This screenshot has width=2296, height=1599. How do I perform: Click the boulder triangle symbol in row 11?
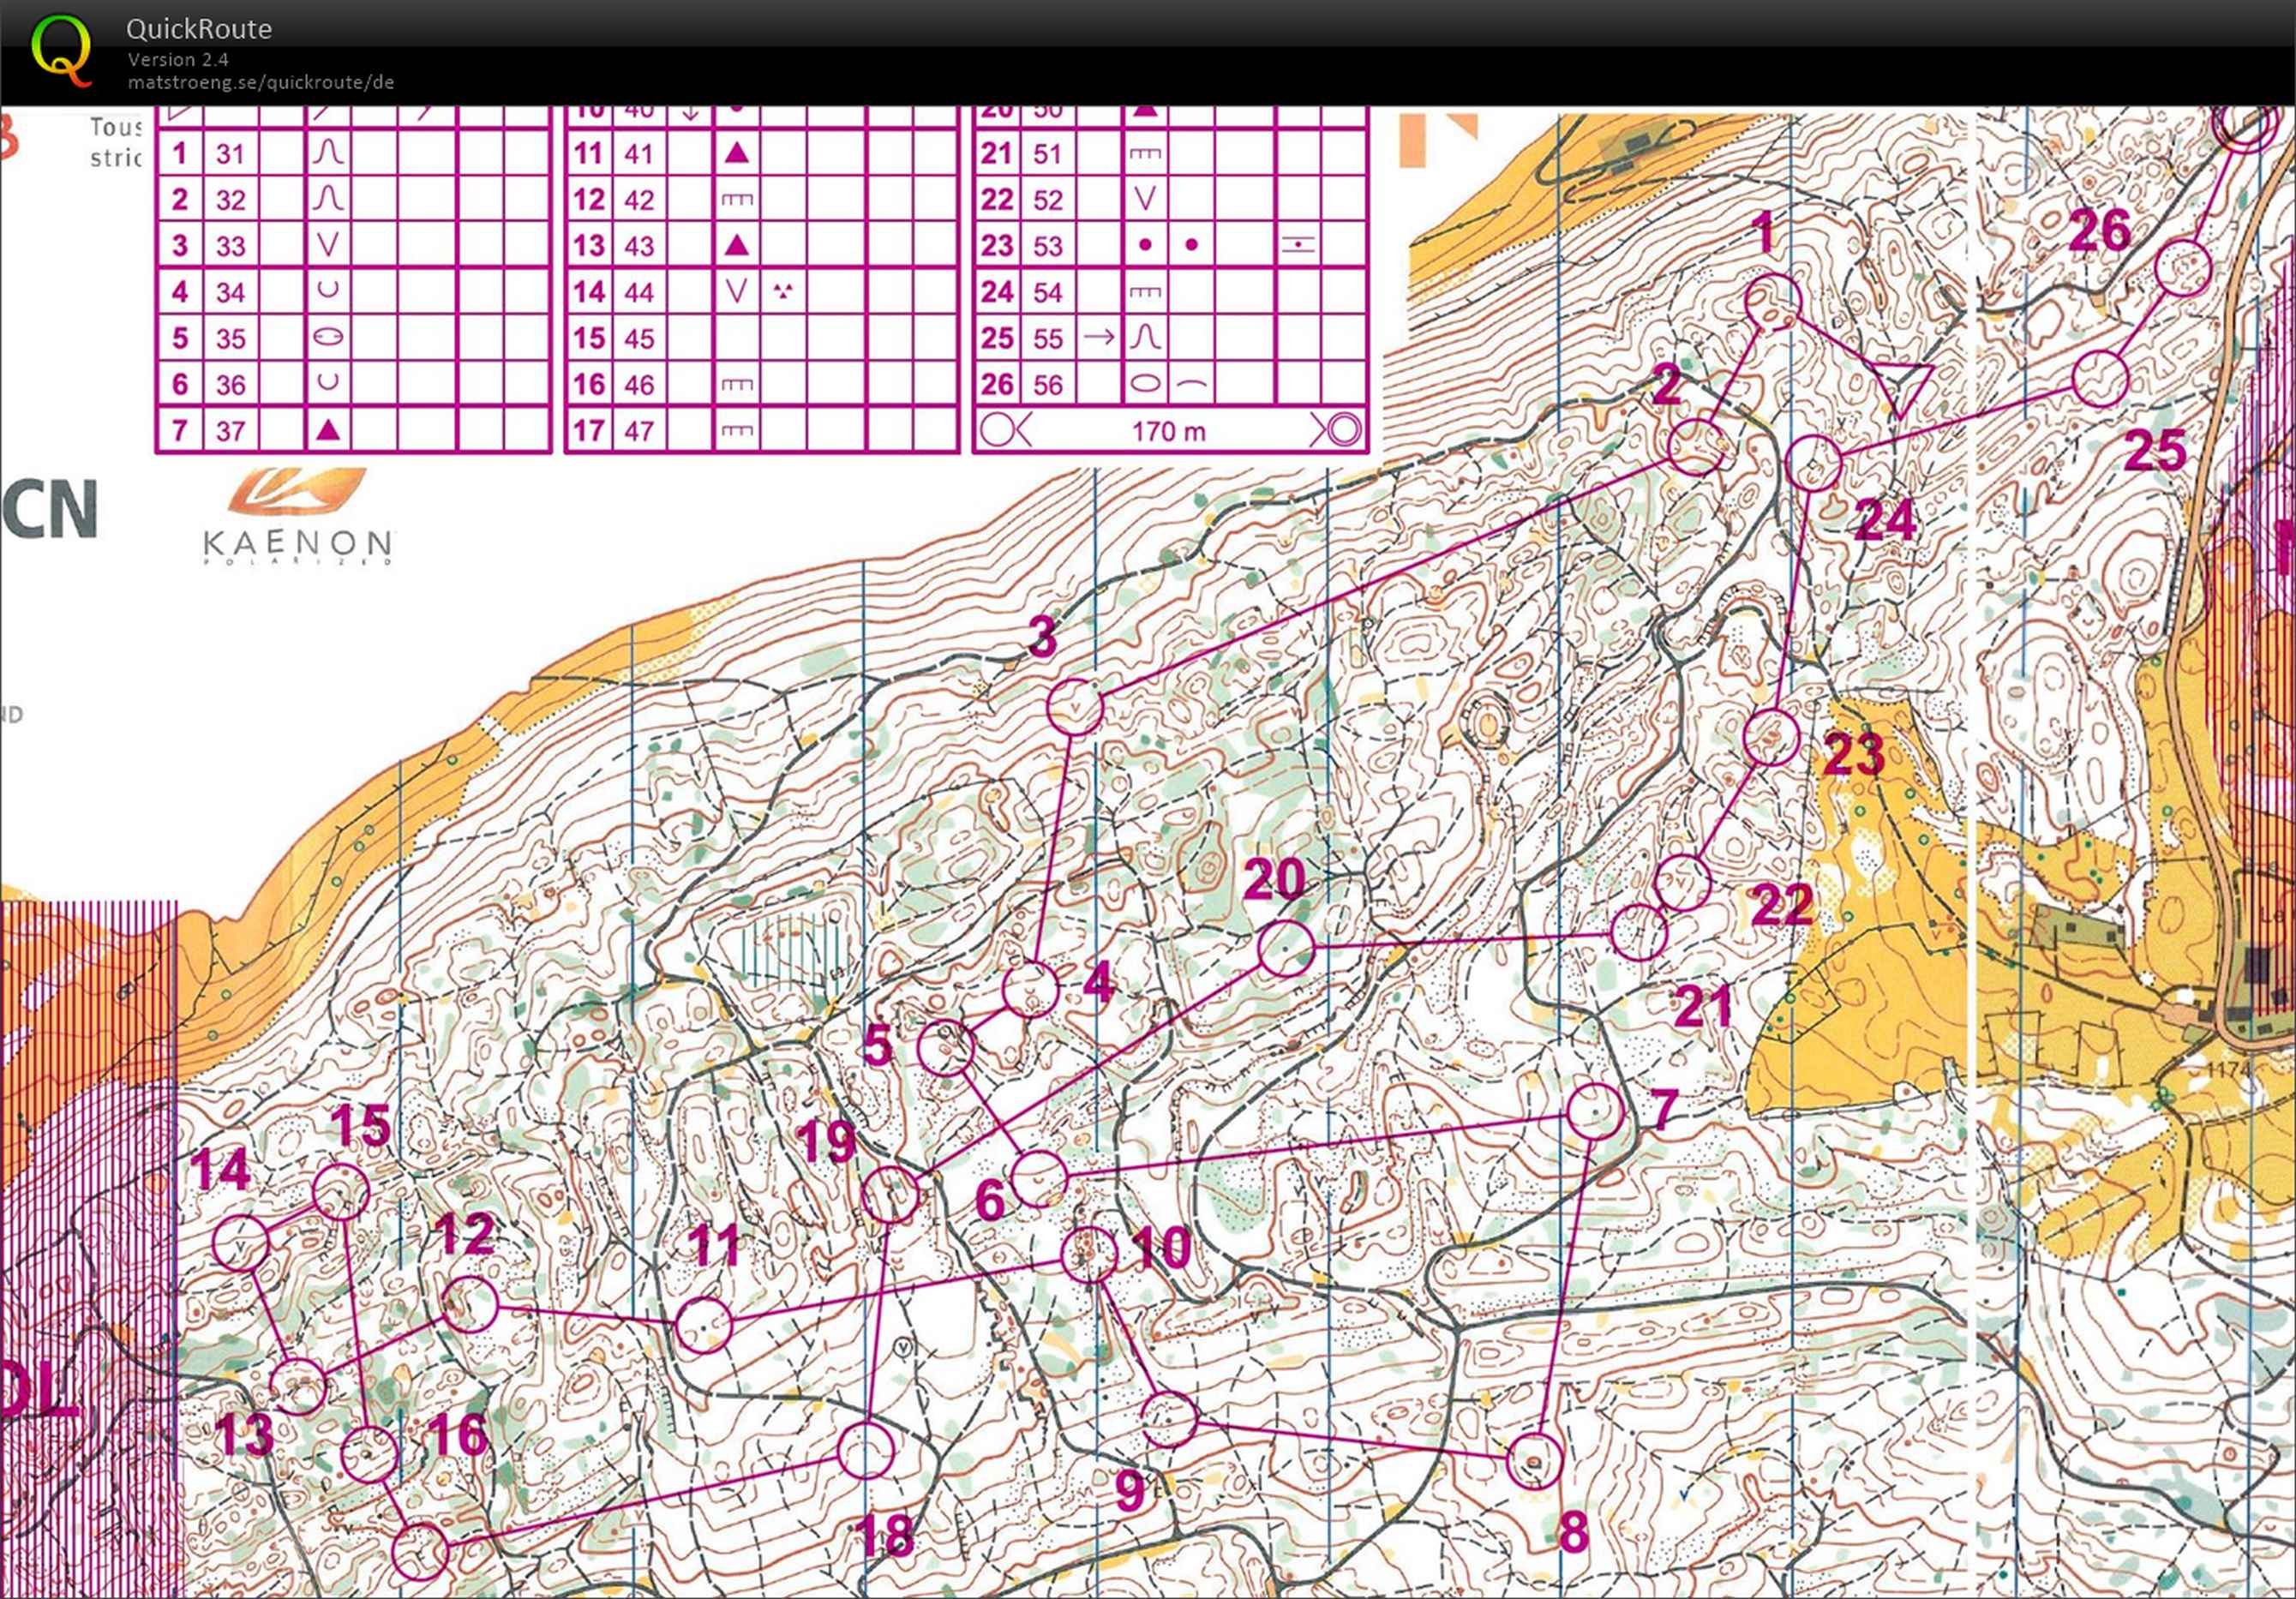tap(736, 153)
